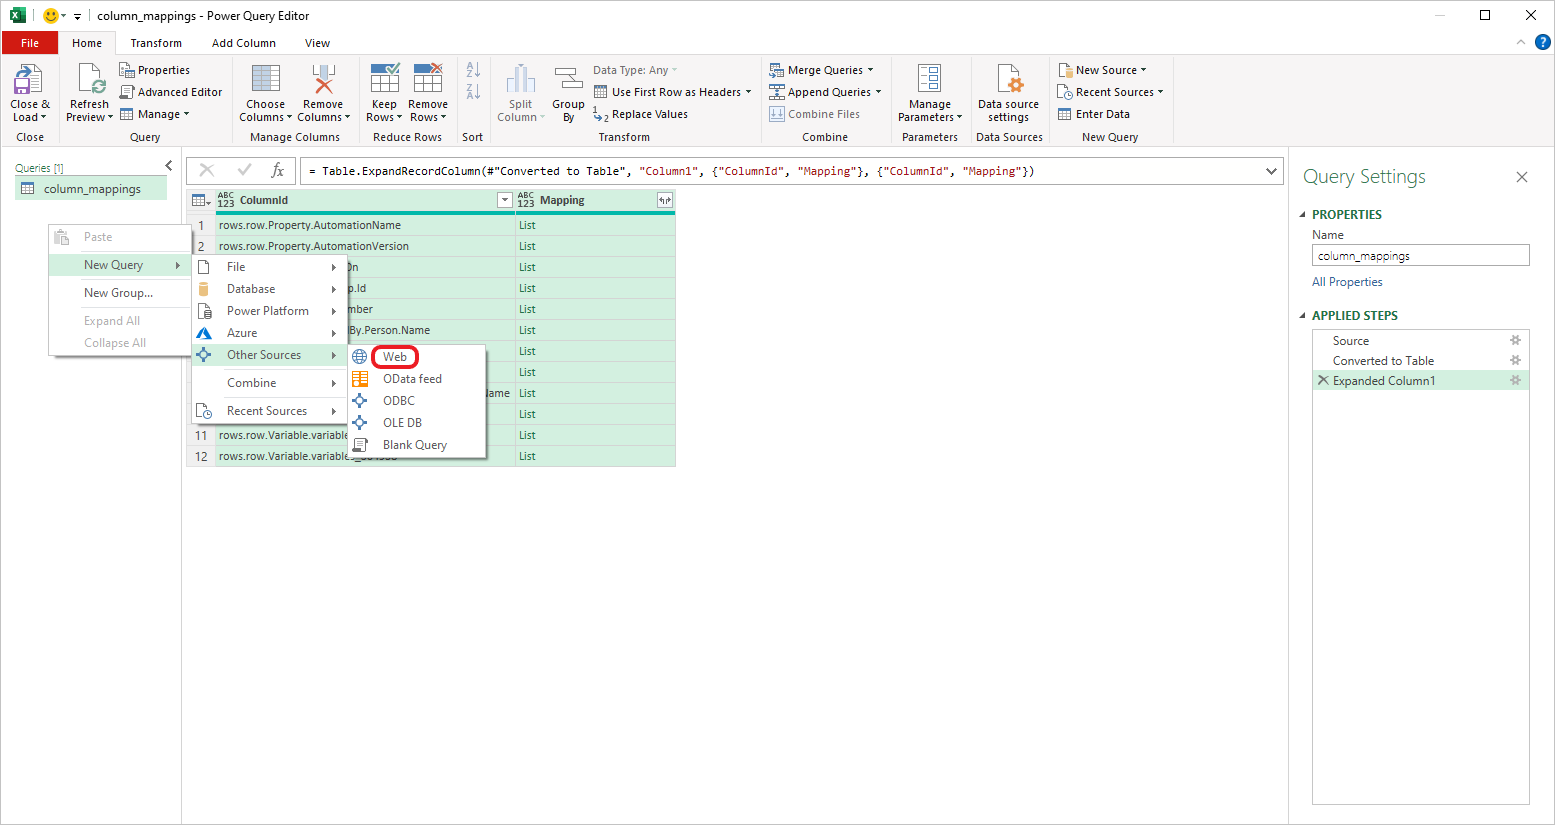Image resolution: width=1555 pixels, height=825 pixels.
Task: Collapse the APPLIED STEPS section
Action: tap(1303, 316)
